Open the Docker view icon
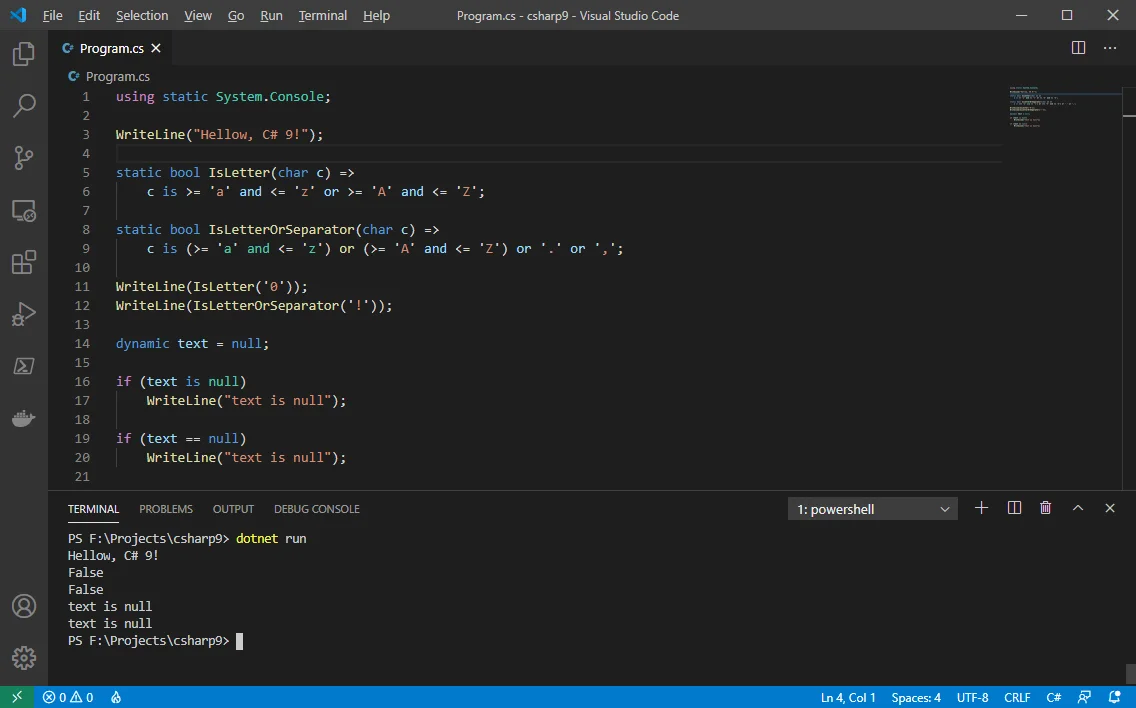This screenshot has width=1136, height=708. click(x=24, y=418)
